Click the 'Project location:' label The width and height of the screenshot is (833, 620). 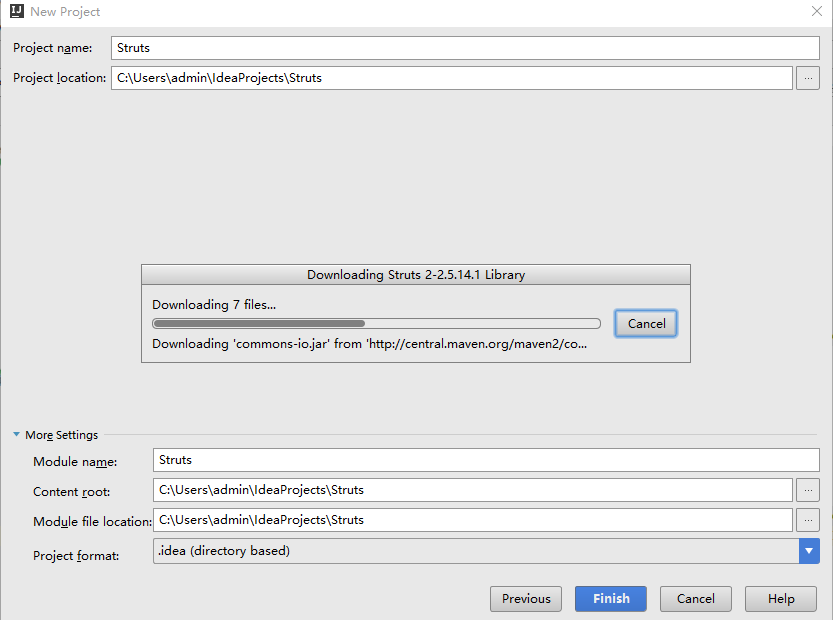pos(60,78)
